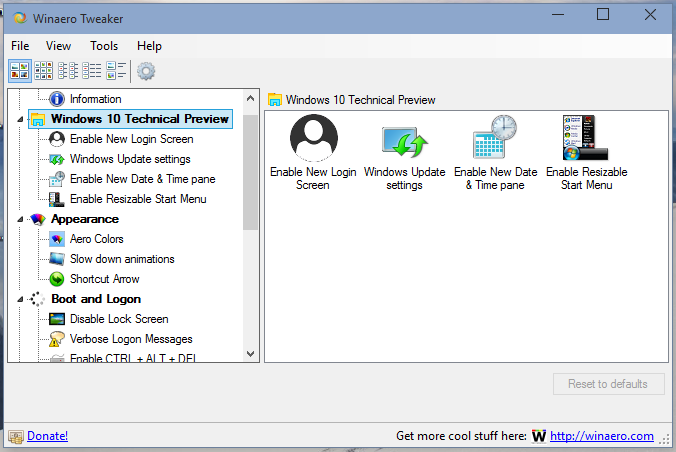The image size is (676, 452).
Task: Click the Enable Resizable Start Menu large icon
Action: pos(585,138)
